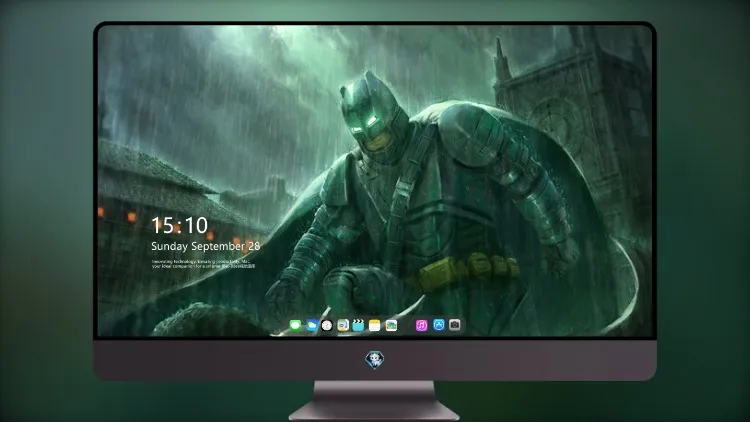Launch the pink Music app icon
Image resolution: width=750 pixels, height=422 pixels.
coord(421,325)
